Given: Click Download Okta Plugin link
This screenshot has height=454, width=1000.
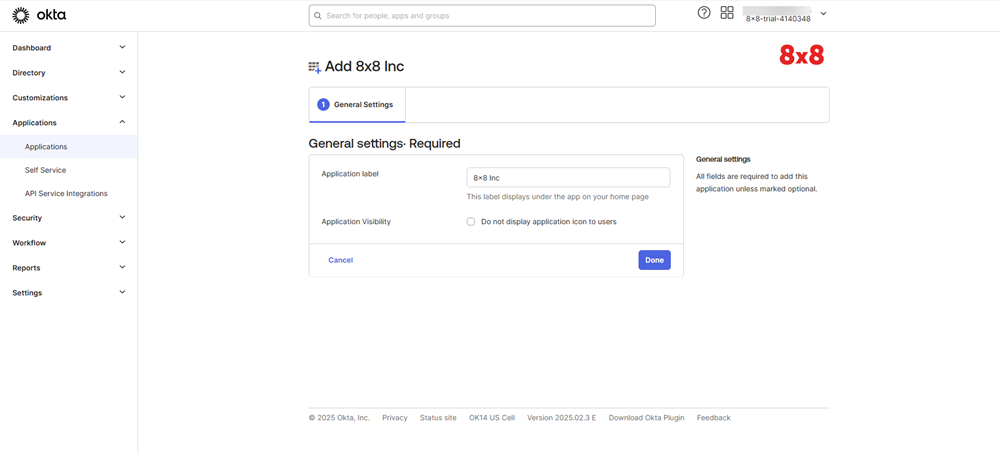Looking at the screenshot, I should 647,418.
